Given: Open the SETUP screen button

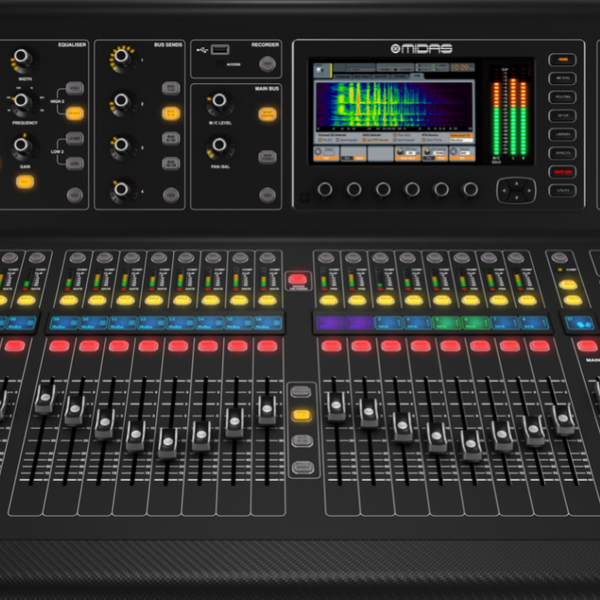Looking at the screenshot, I should pos(562,116).
